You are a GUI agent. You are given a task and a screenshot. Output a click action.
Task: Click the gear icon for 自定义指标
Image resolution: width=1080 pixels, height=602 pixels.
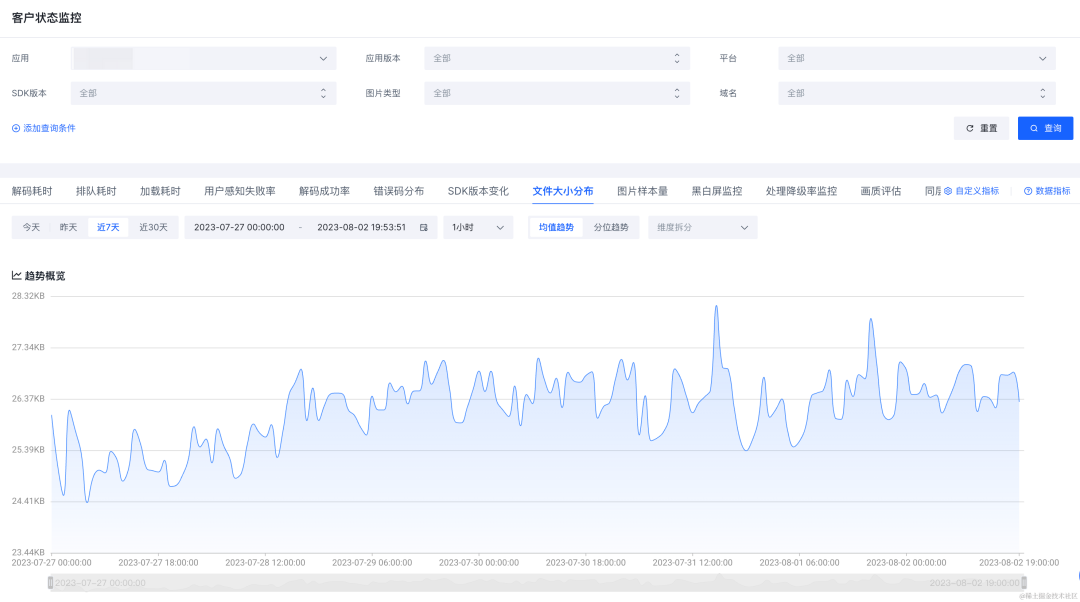click(948, 191)
